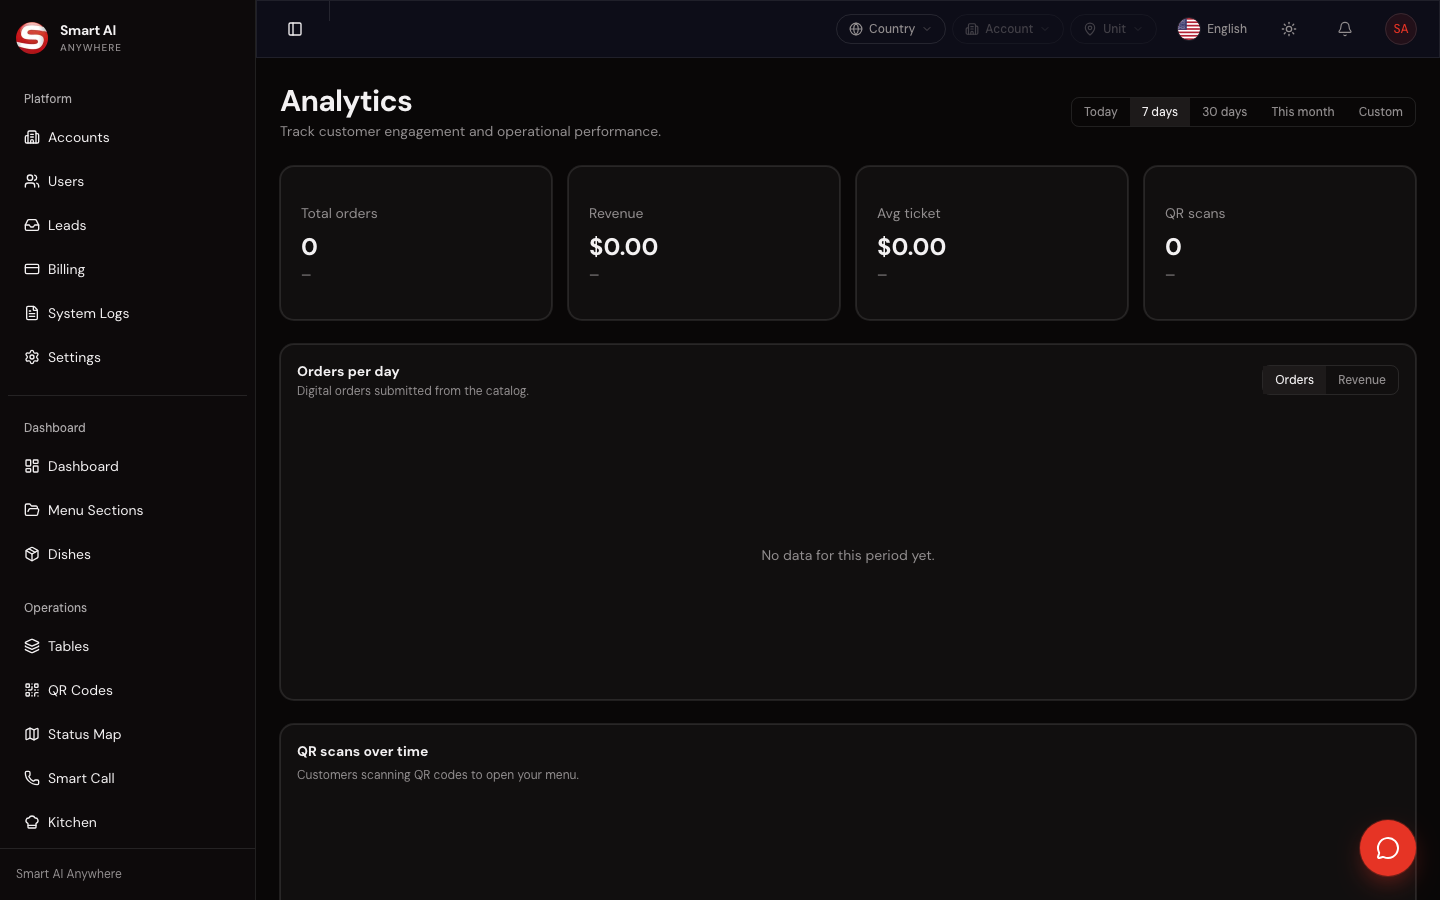Click the Billing card icon
The height and width of the screenshot is (900, 1440).
coord(32,269)
